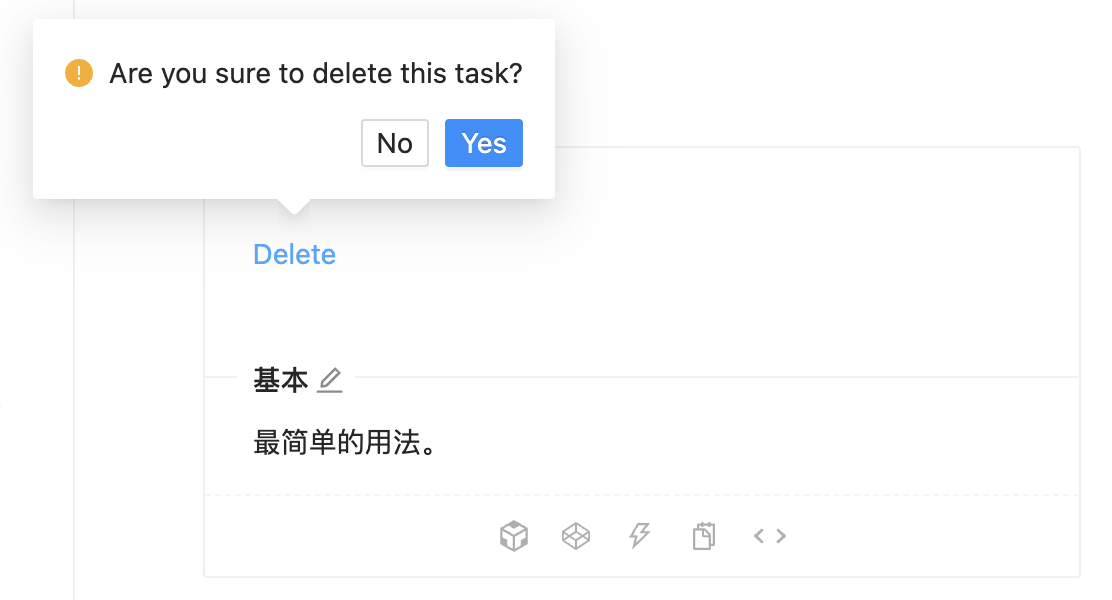1112x600 pixels.
Task: Cancel deletion by clicking No
Action: (394, 143)
